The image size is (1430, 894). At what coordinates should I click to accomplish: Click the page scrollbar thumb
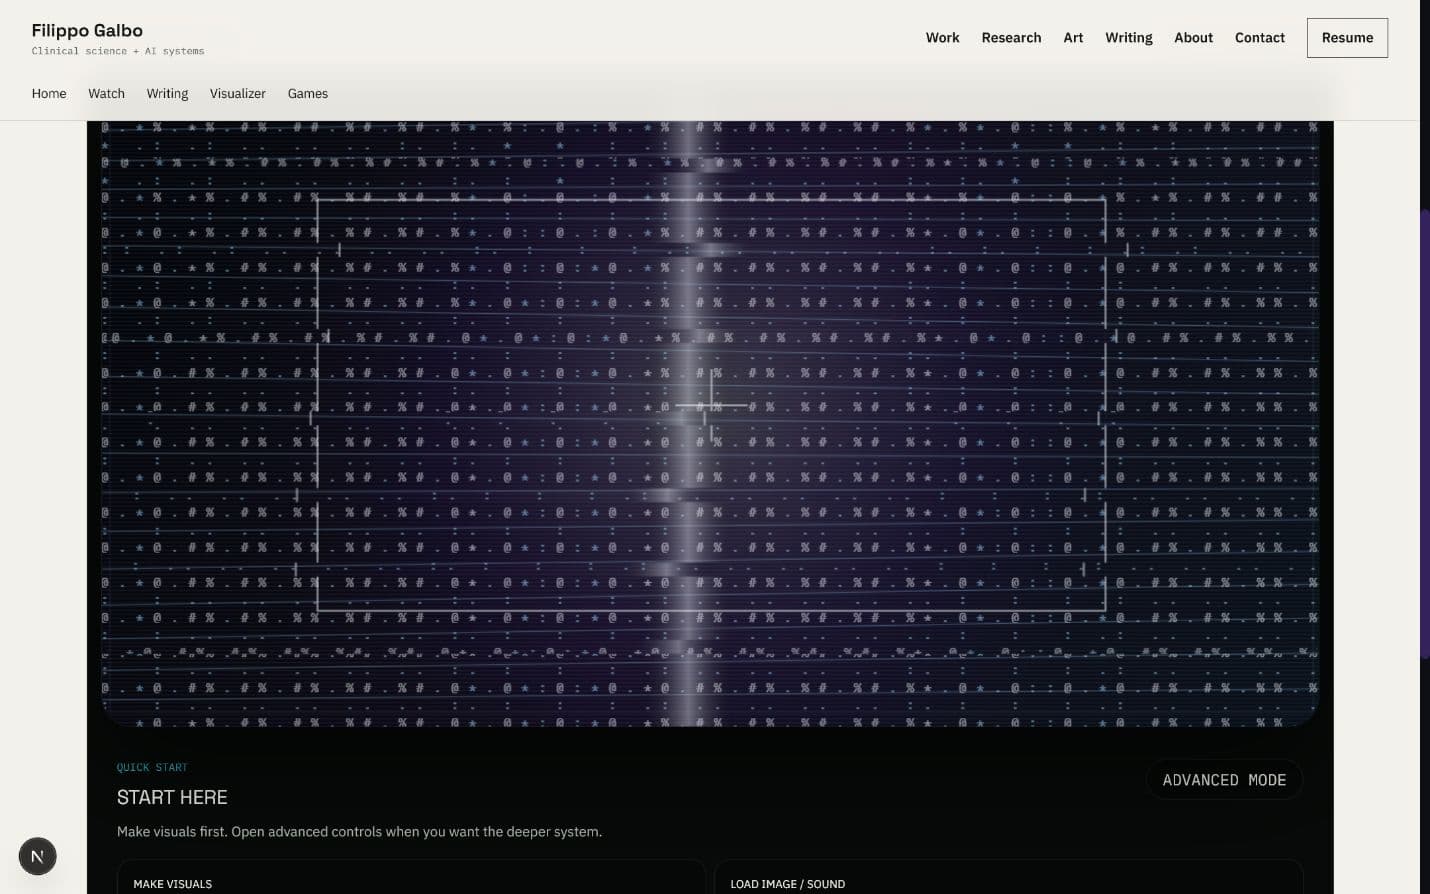click(x=1424, y=434)
